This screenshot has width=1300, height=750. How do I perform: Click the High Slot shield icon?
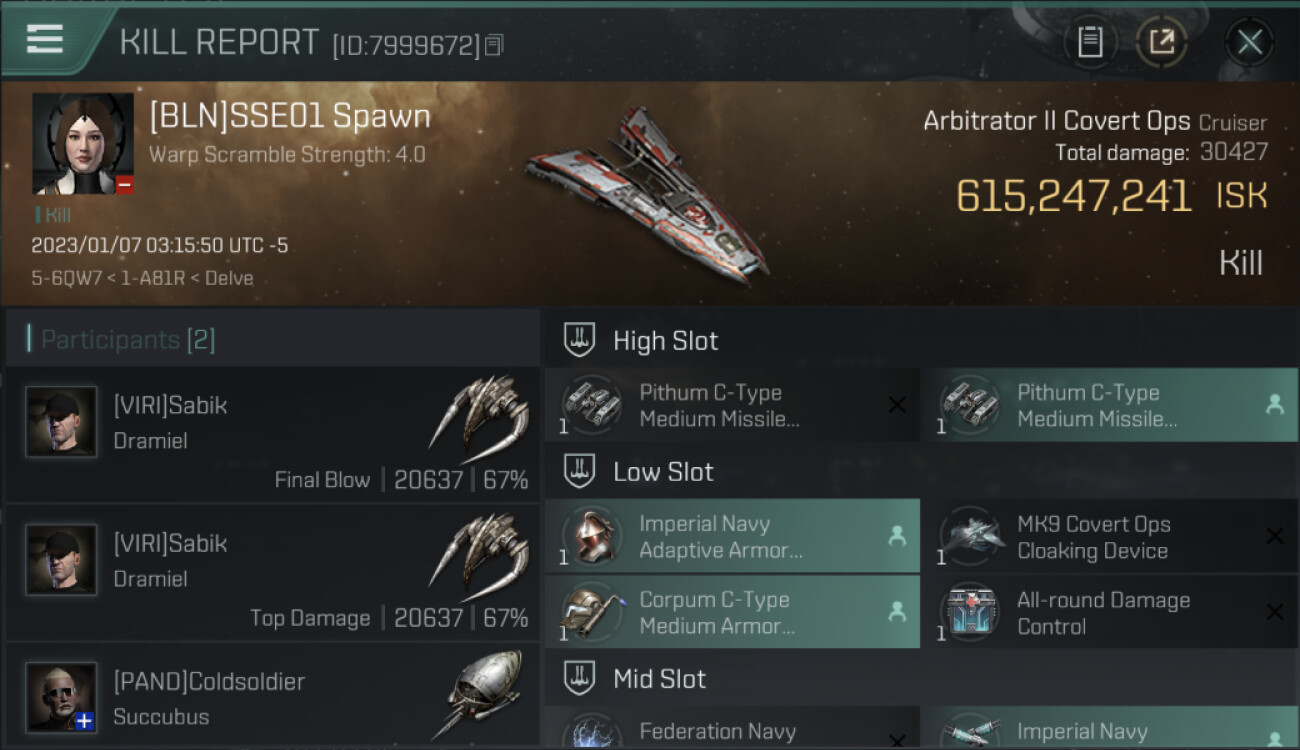(x=579, y=340)
